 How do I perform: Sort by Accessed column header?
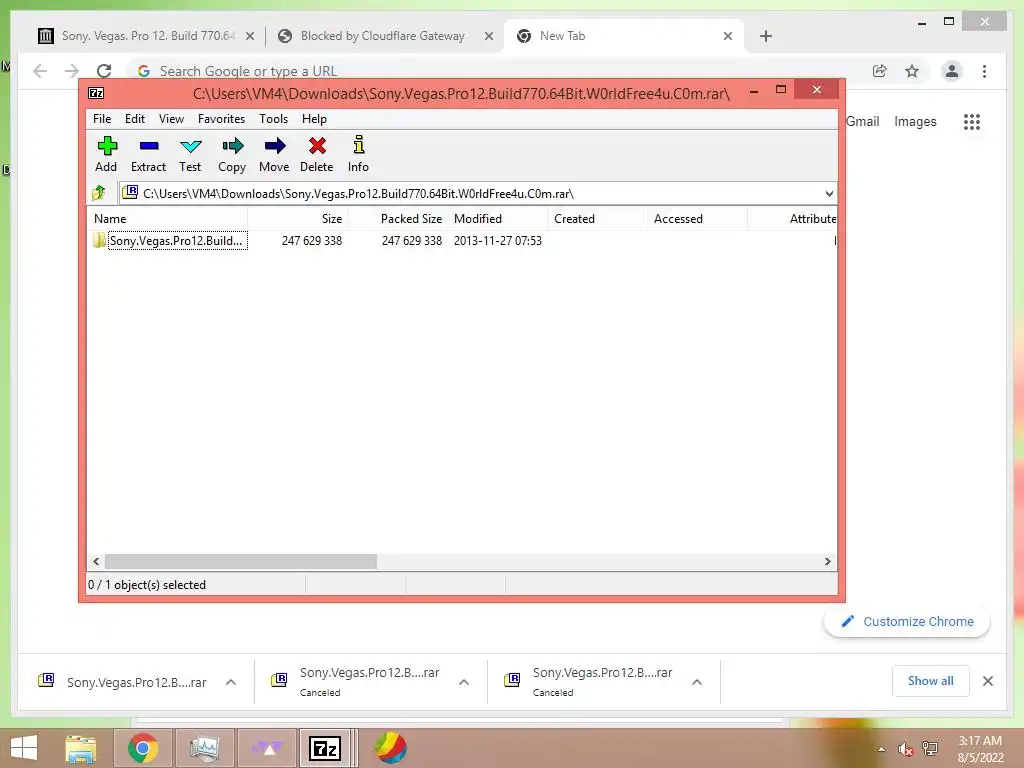(x=696, y=219)
